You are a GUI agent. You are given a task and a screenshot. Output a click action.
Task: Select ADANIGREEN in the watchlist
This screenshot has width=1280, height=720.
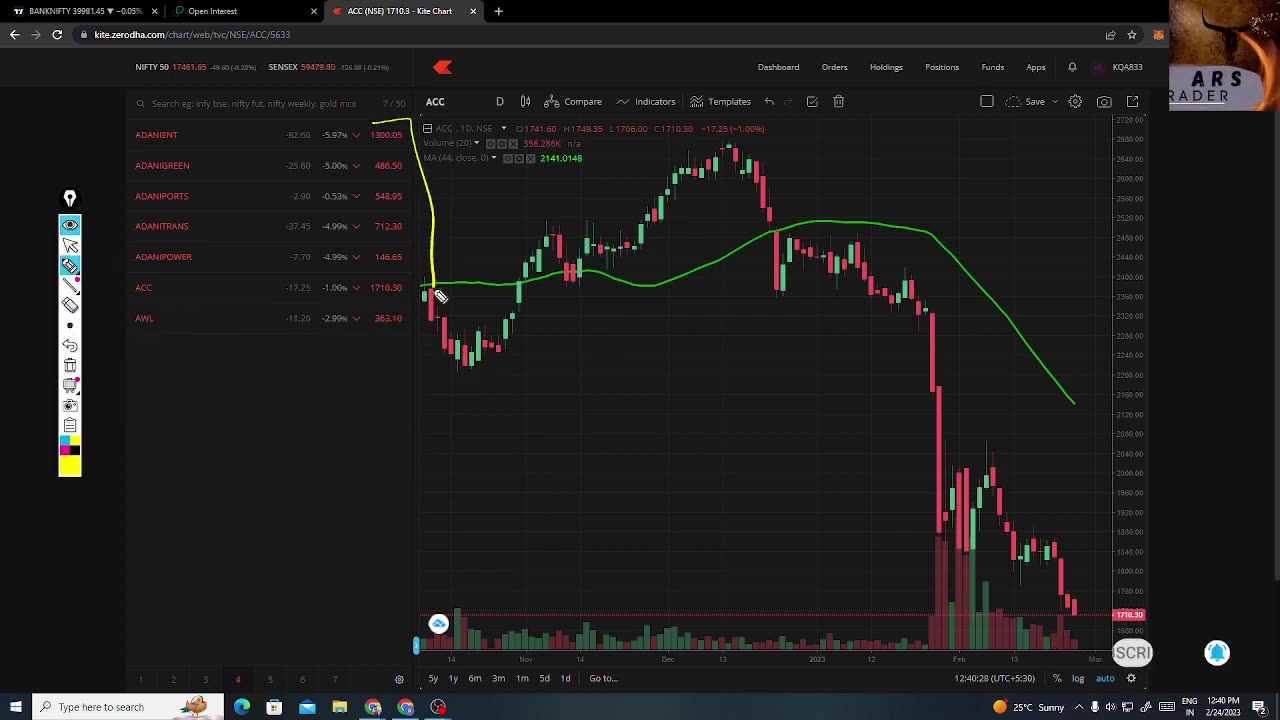click(x=162, y=165)
